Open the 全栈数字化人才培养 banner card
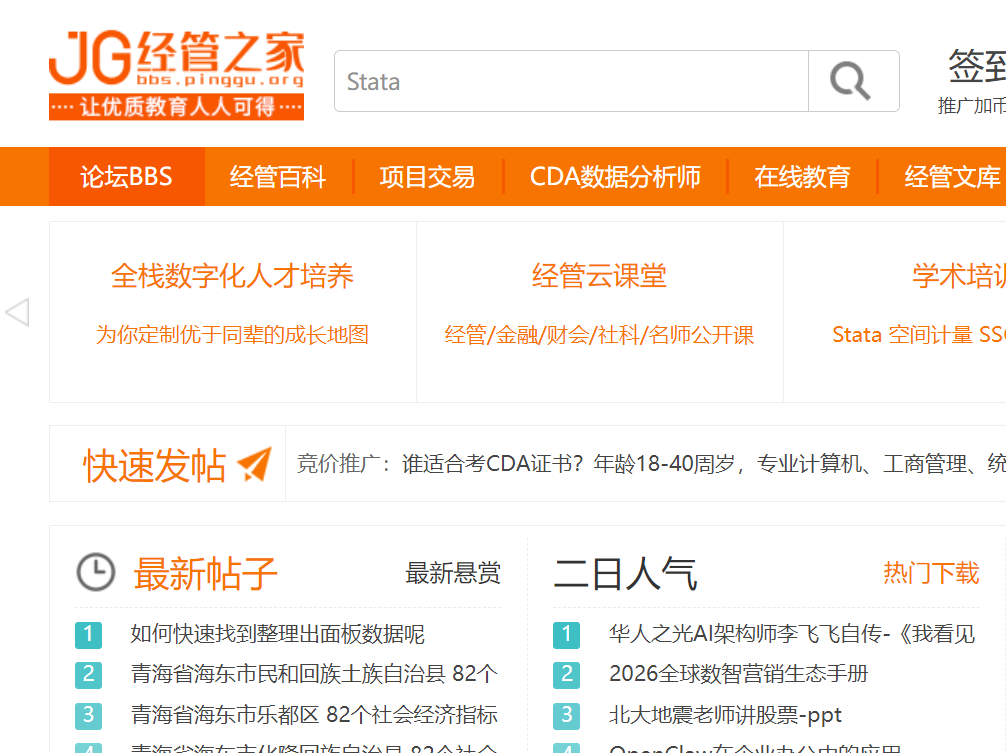The image size is (1006, 753). tap(232, 276)
